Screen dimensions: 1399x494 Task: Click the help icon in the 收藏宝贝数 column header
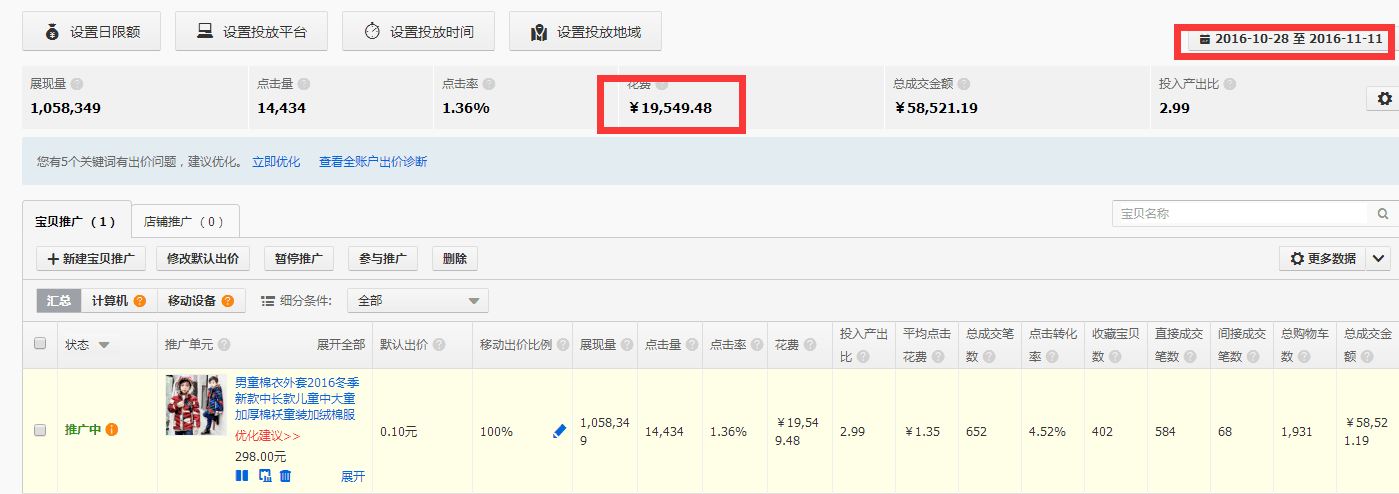[1115, 356]
